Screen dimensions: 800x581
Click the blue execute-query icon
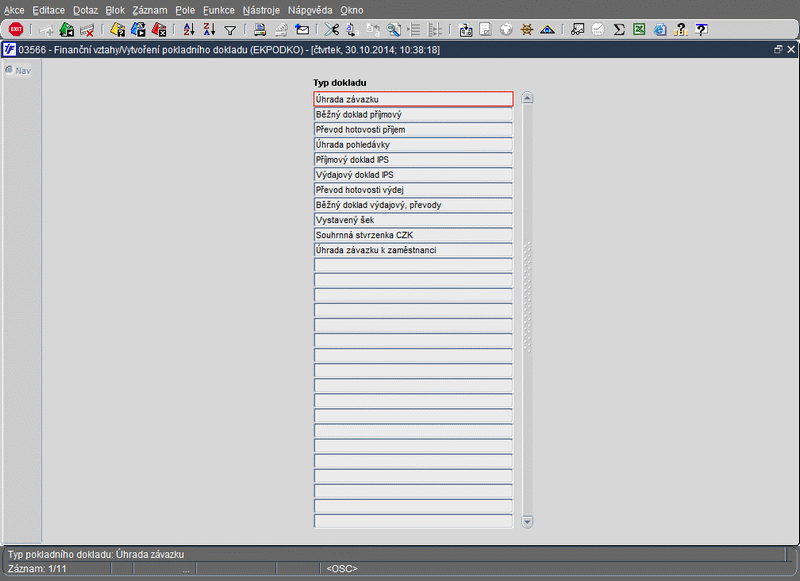pyautogui.click(x=138, y=30)
